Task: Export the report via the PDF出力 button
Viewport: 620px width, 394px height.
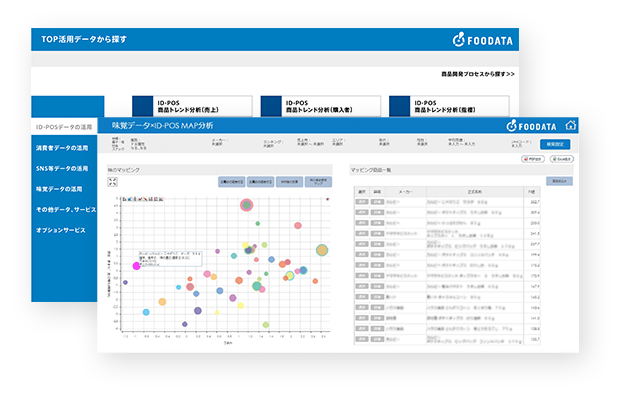Action: coord(533,159)
